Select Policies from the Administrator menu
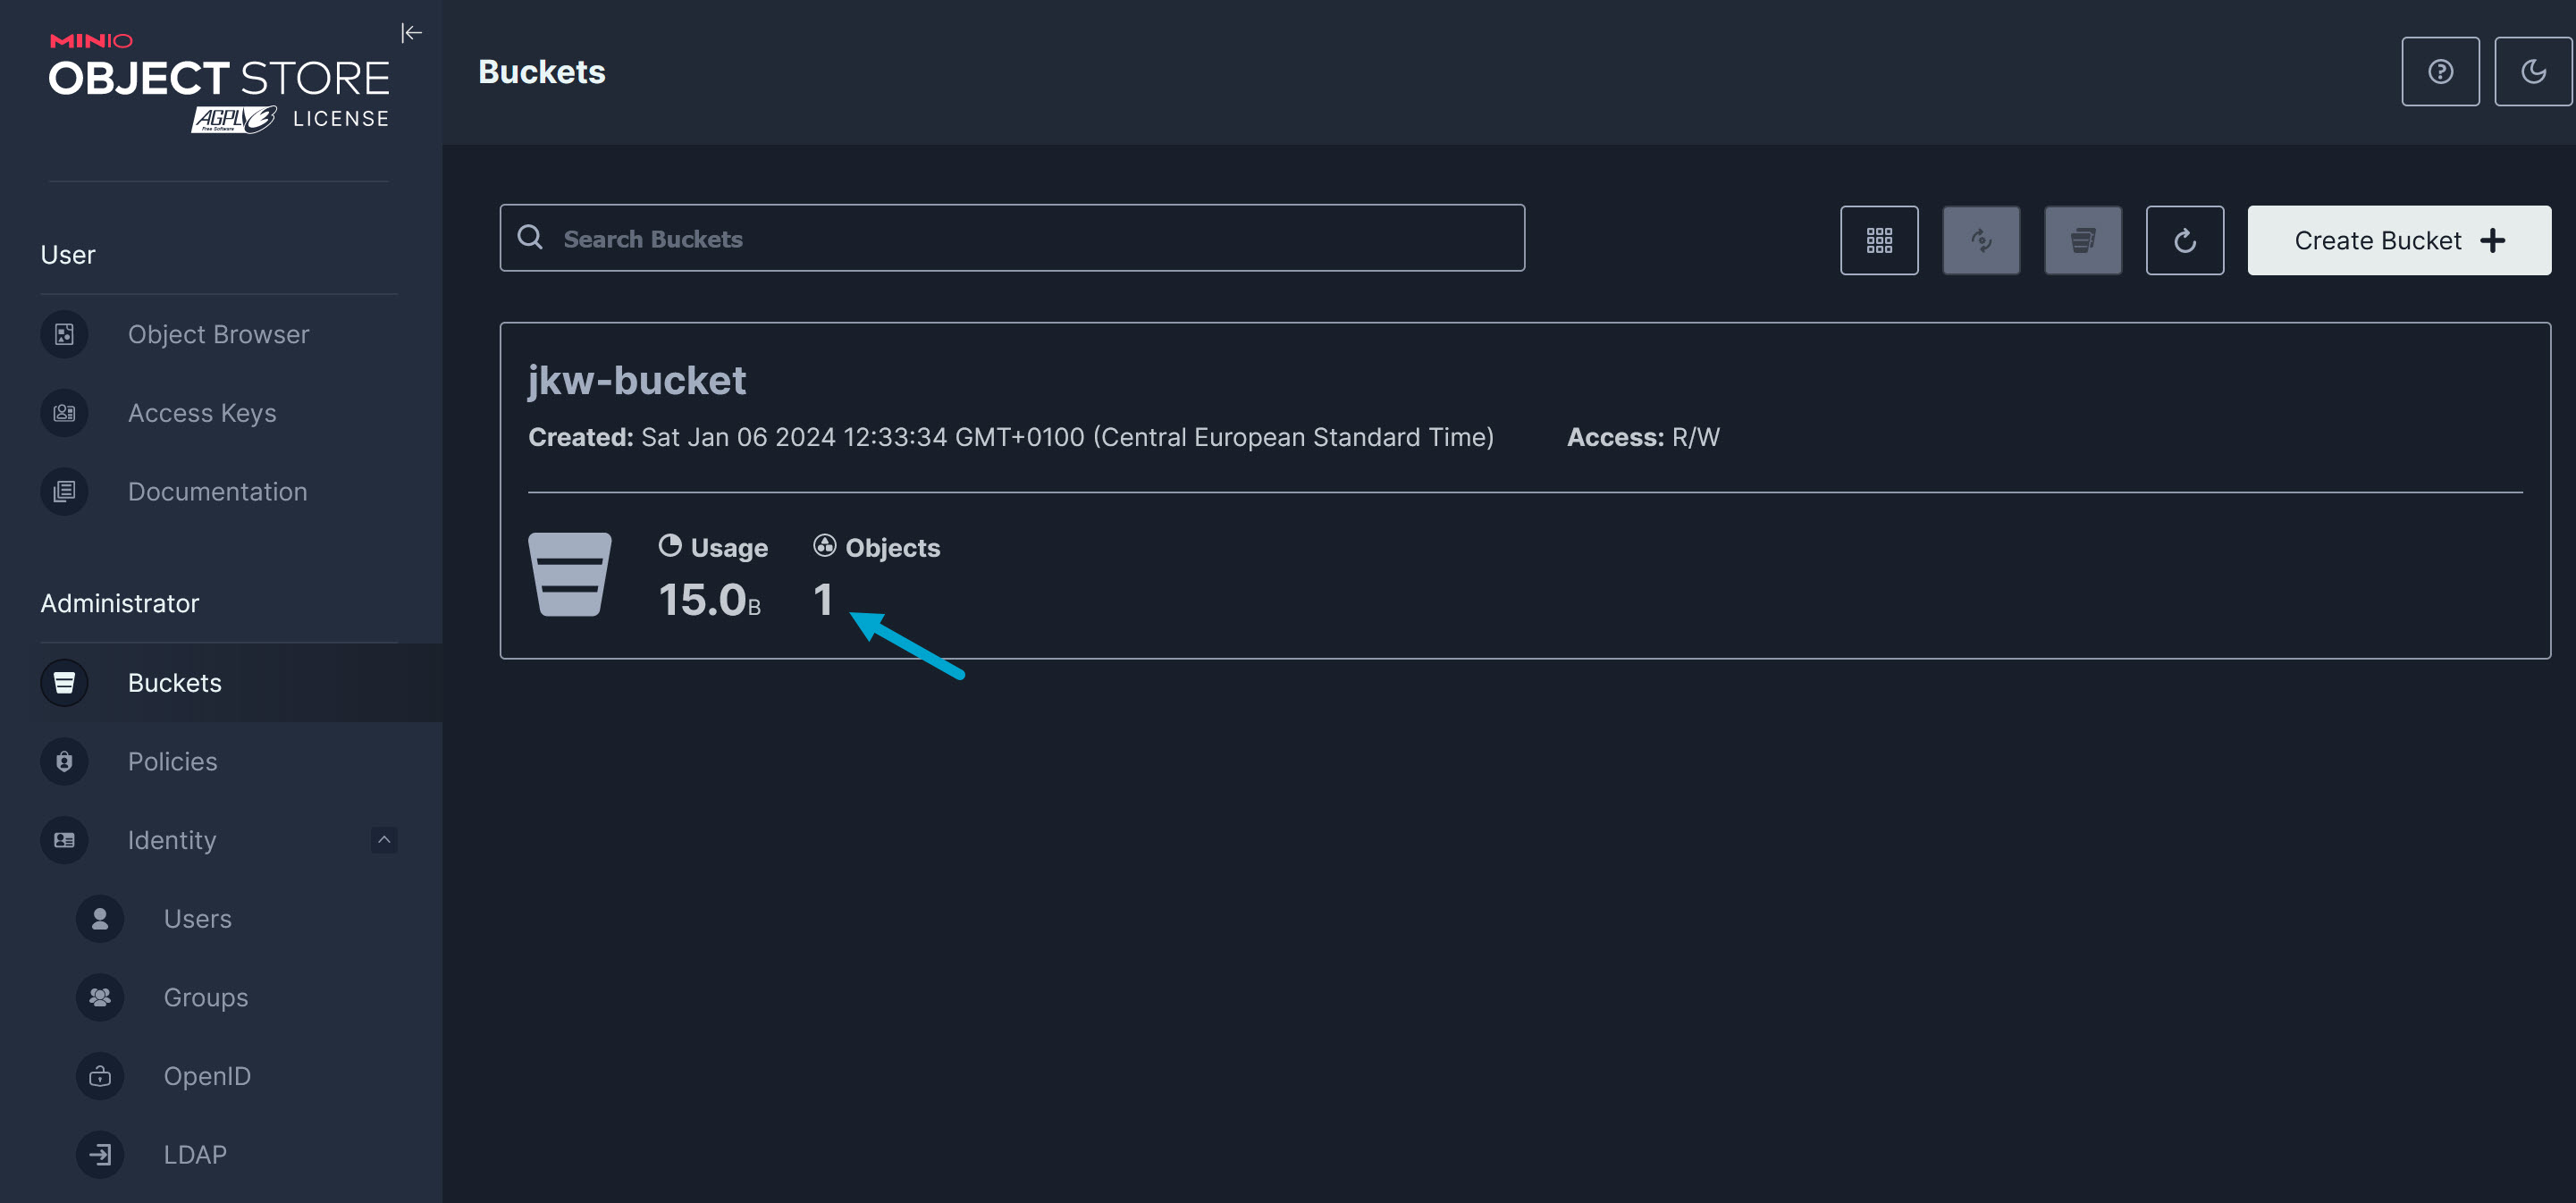The height and width of the screenshot is (1203, 2576). click(172, 761)
